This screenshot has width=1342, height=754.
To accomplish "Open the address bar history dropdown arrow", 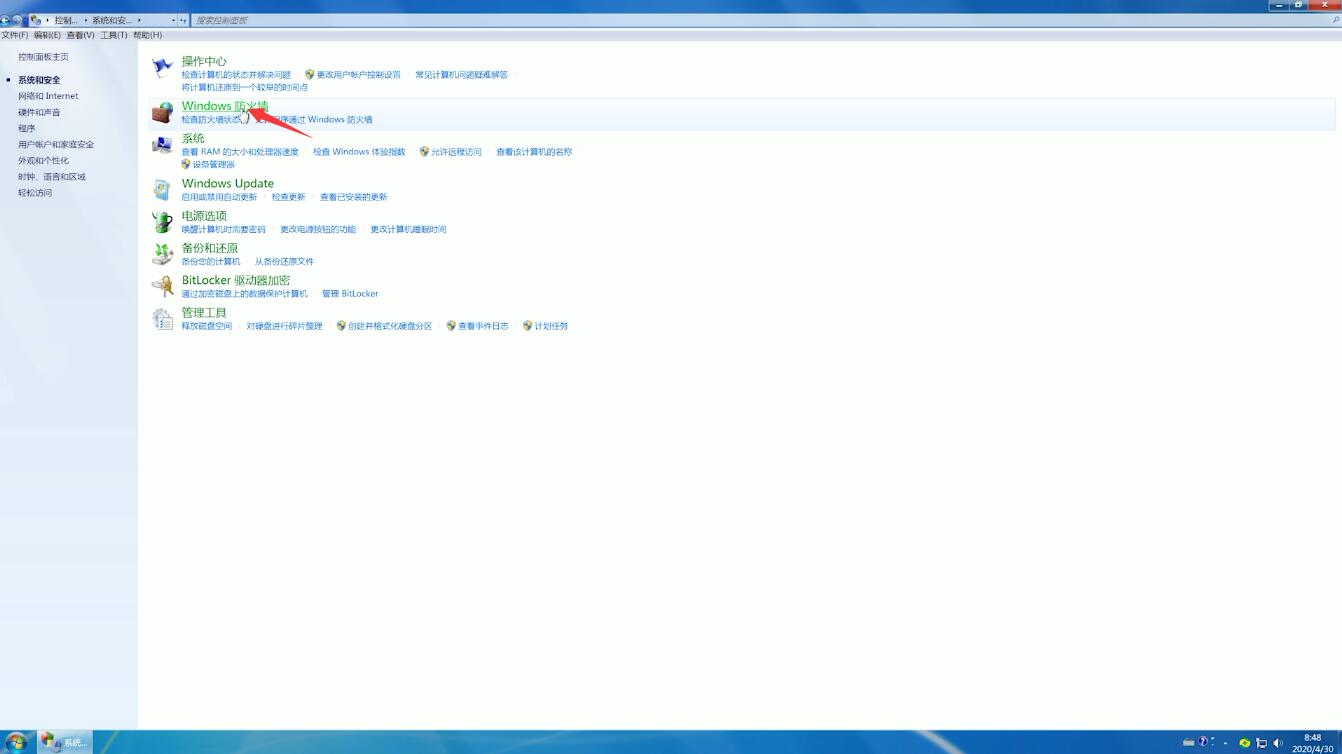I will [173, 20].
